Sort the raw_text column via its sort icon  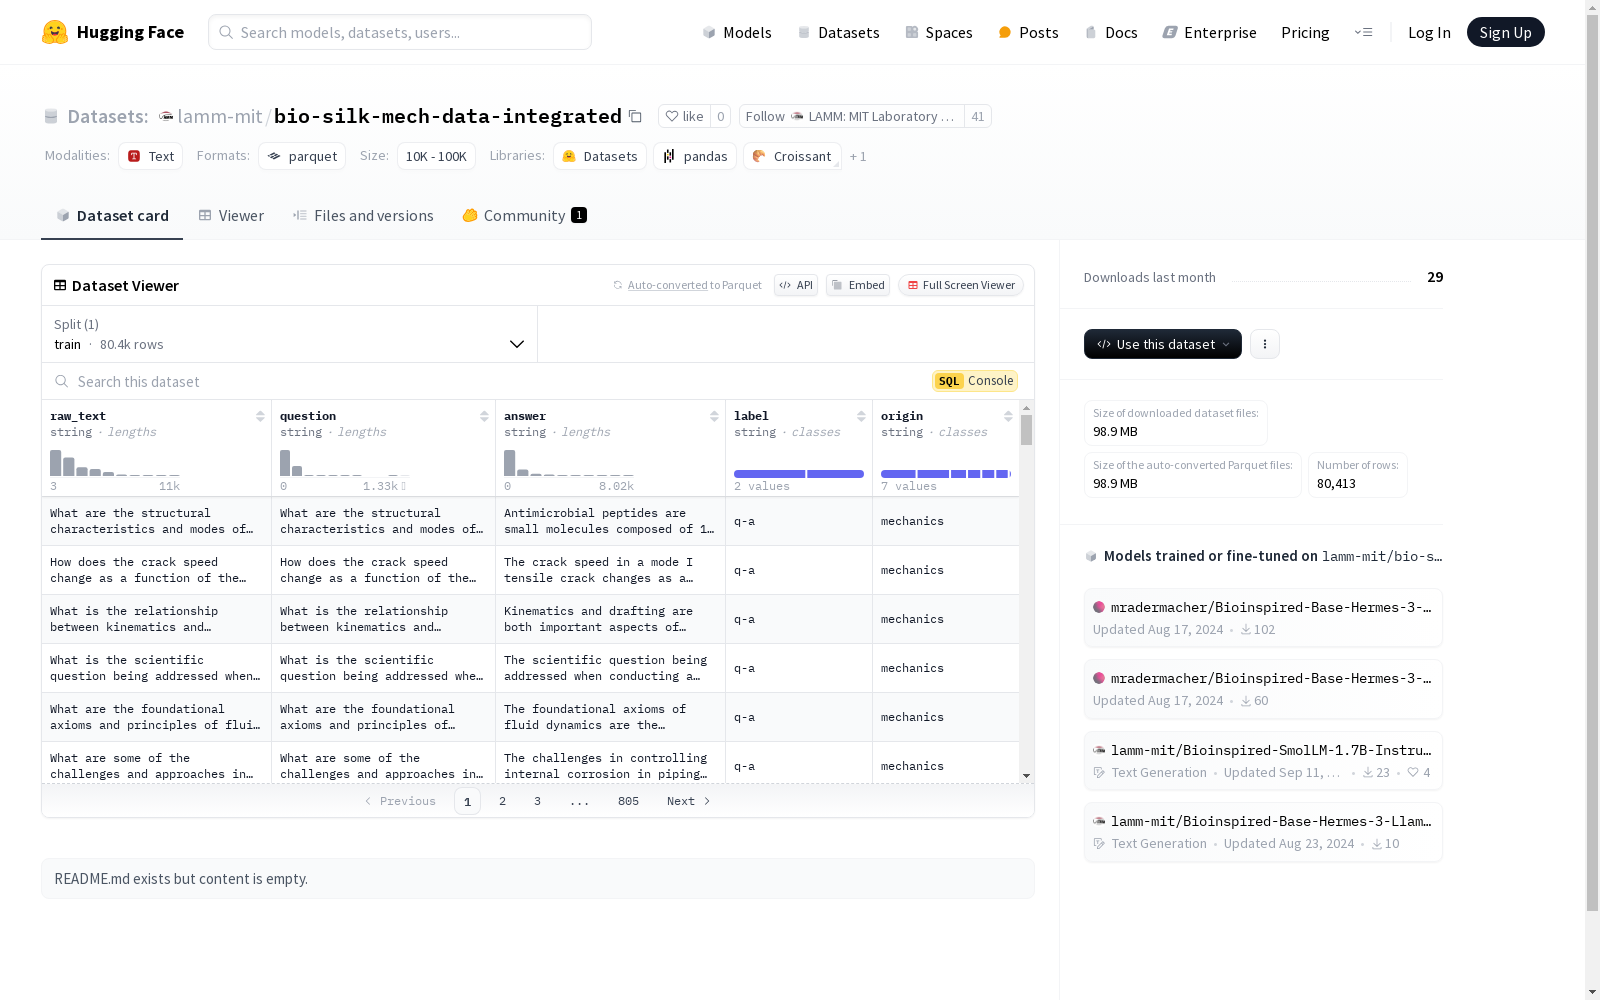260,416
